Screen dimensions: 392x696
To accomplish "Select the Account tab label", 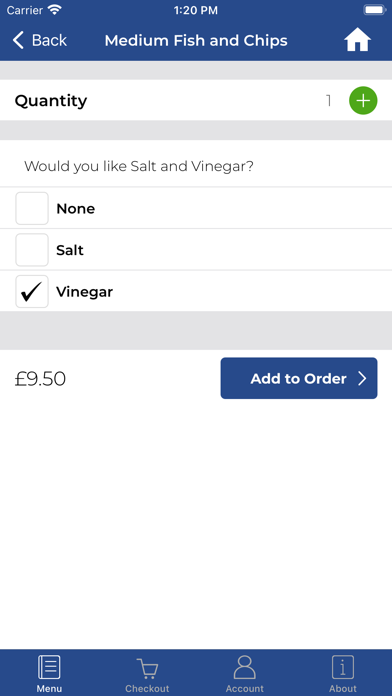I will click(x=245, y=688).
